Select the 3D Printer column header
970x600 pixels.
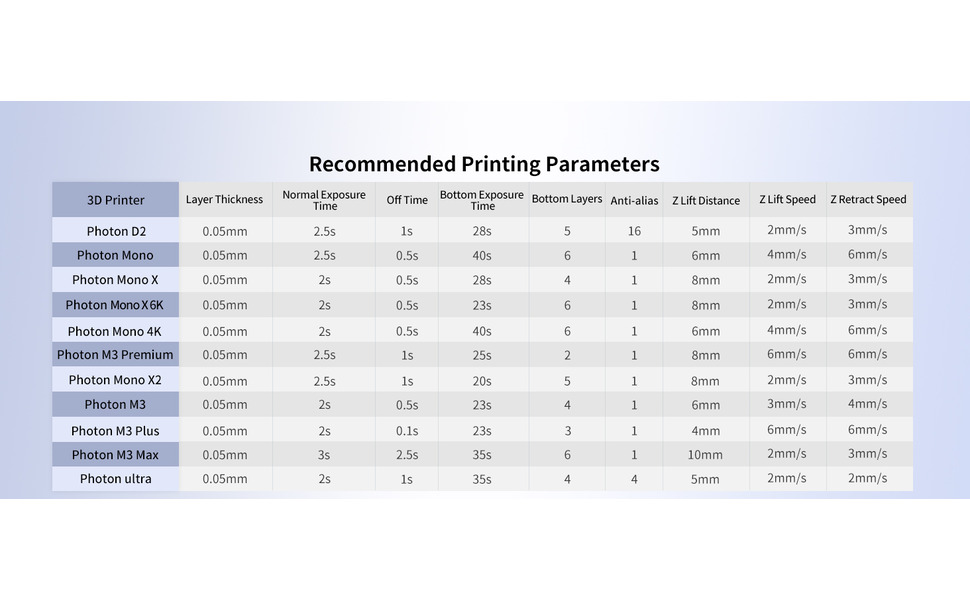tap(116, 200)
